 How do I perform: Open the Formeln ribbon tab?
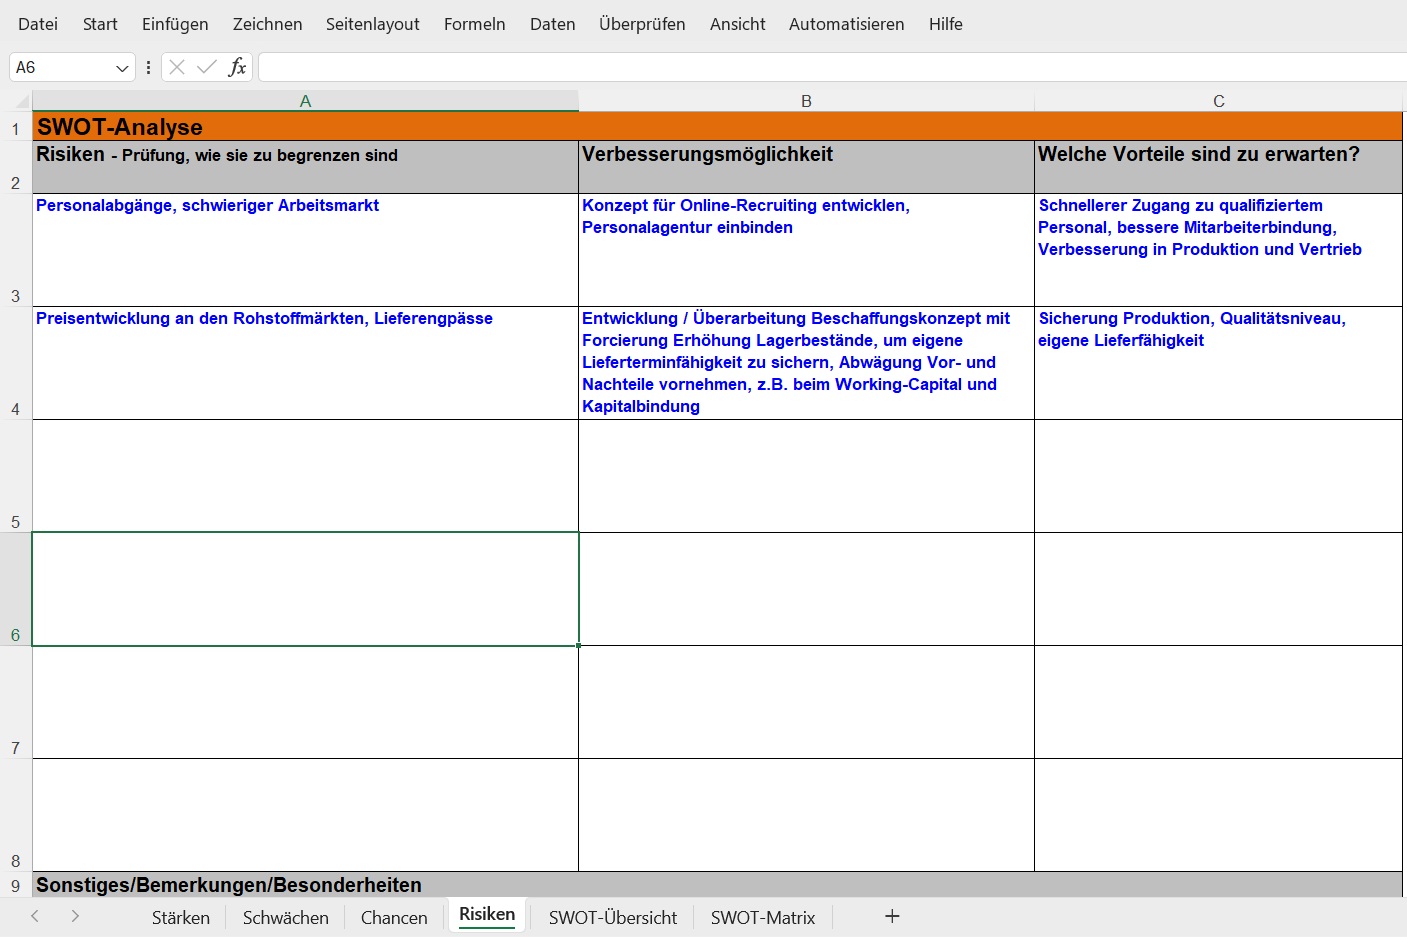tap(474, 24)
